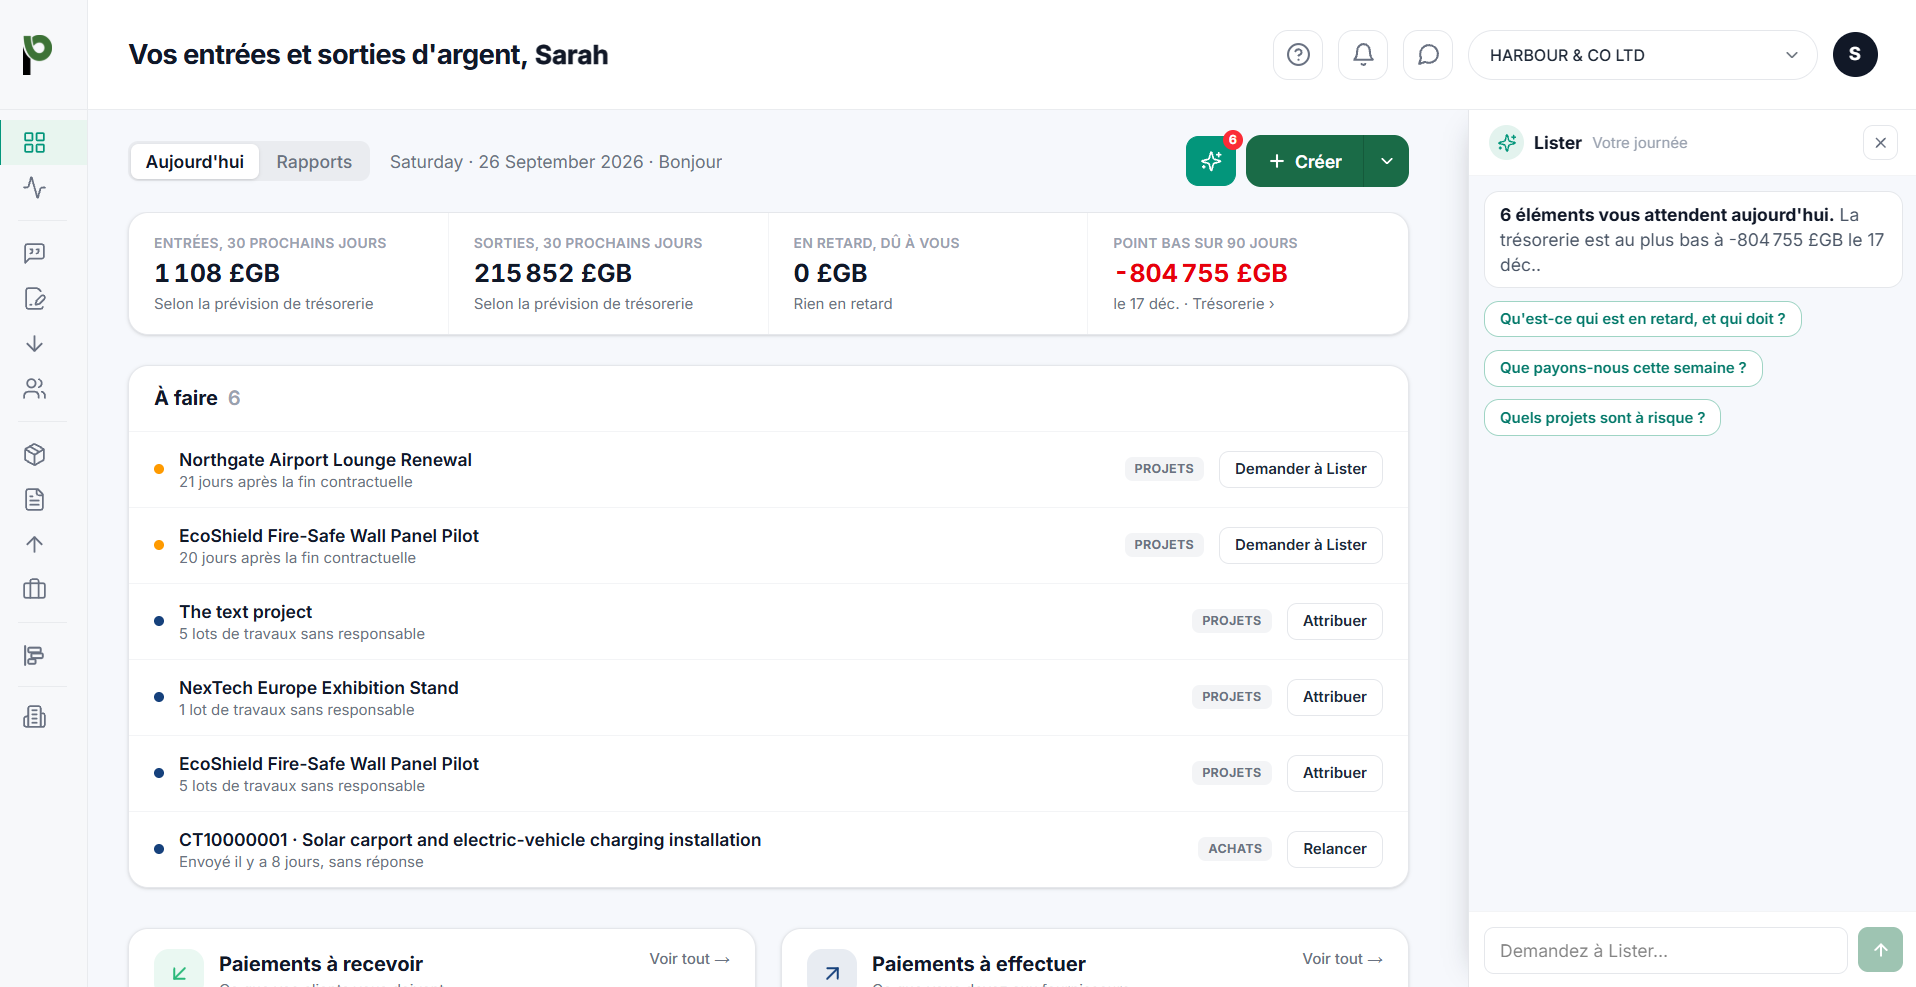Open the people contacts sidebar icon

click(x=35, y=389)
